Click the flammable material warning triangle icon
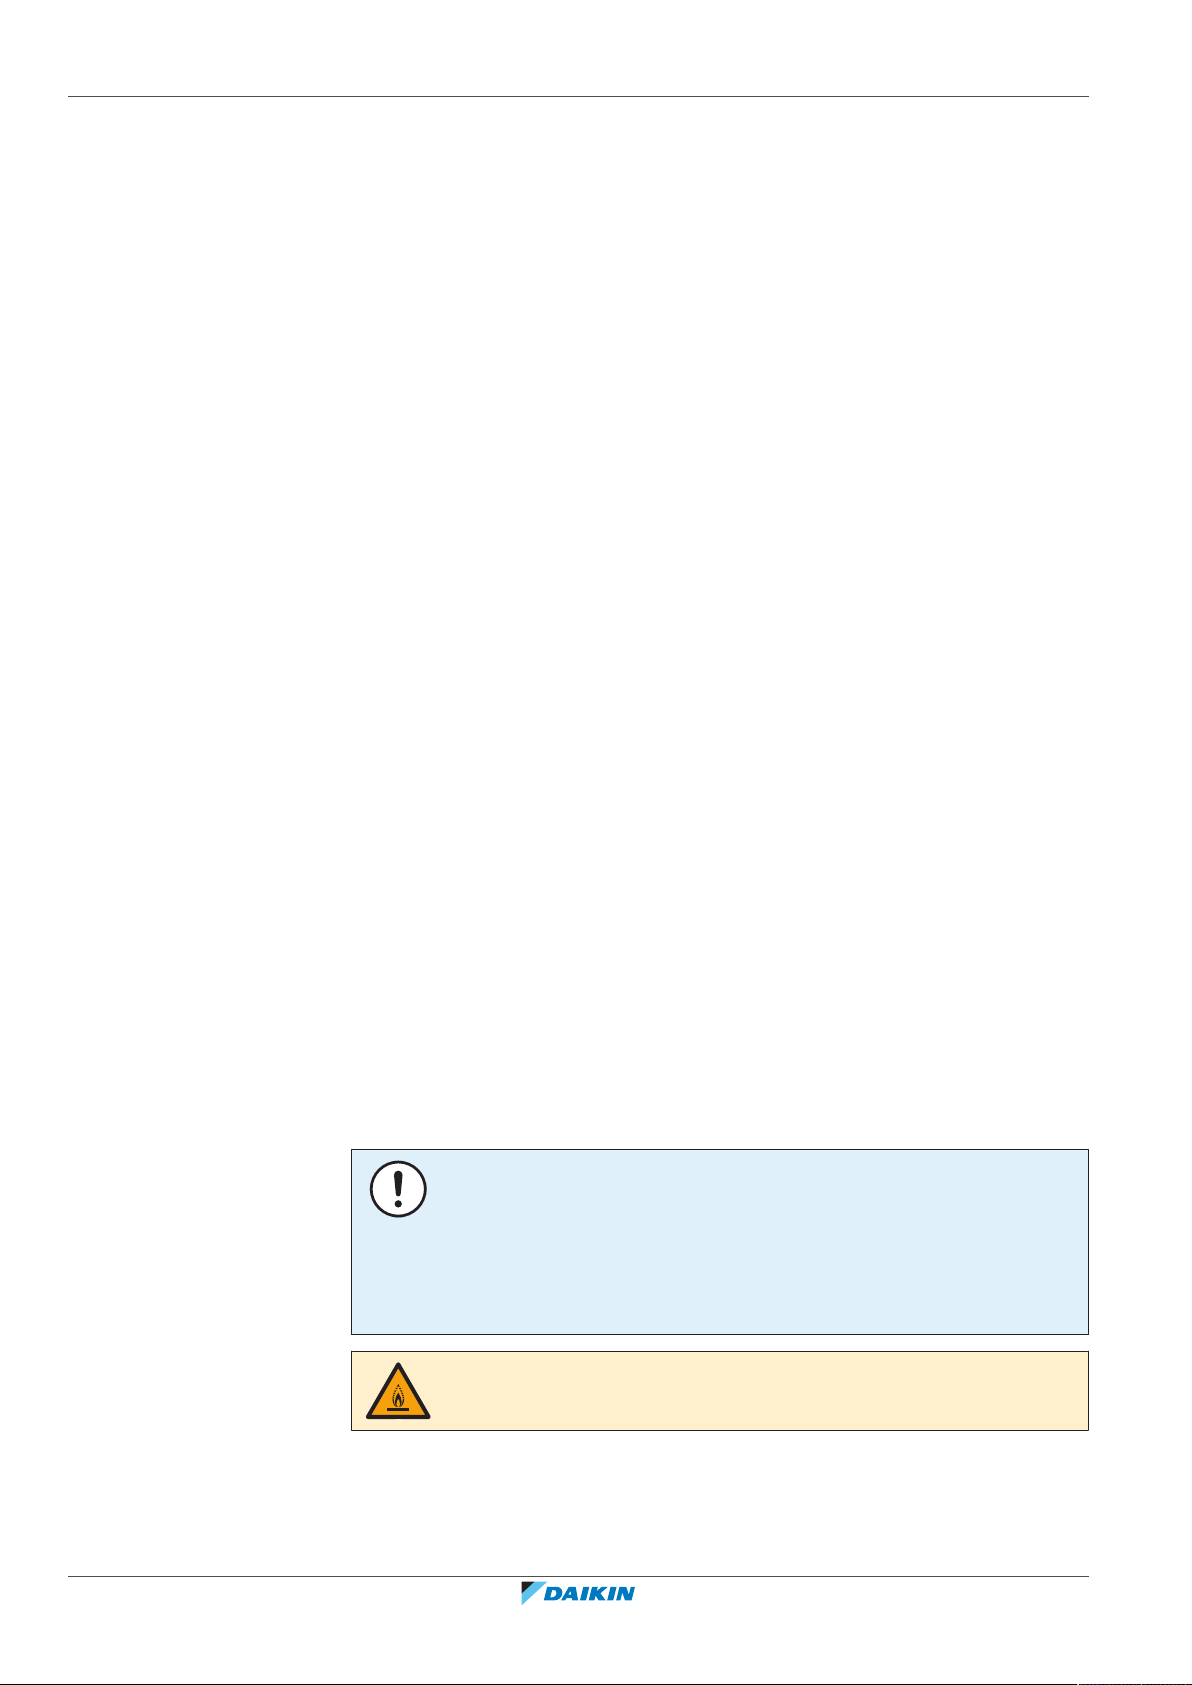 398,1390
